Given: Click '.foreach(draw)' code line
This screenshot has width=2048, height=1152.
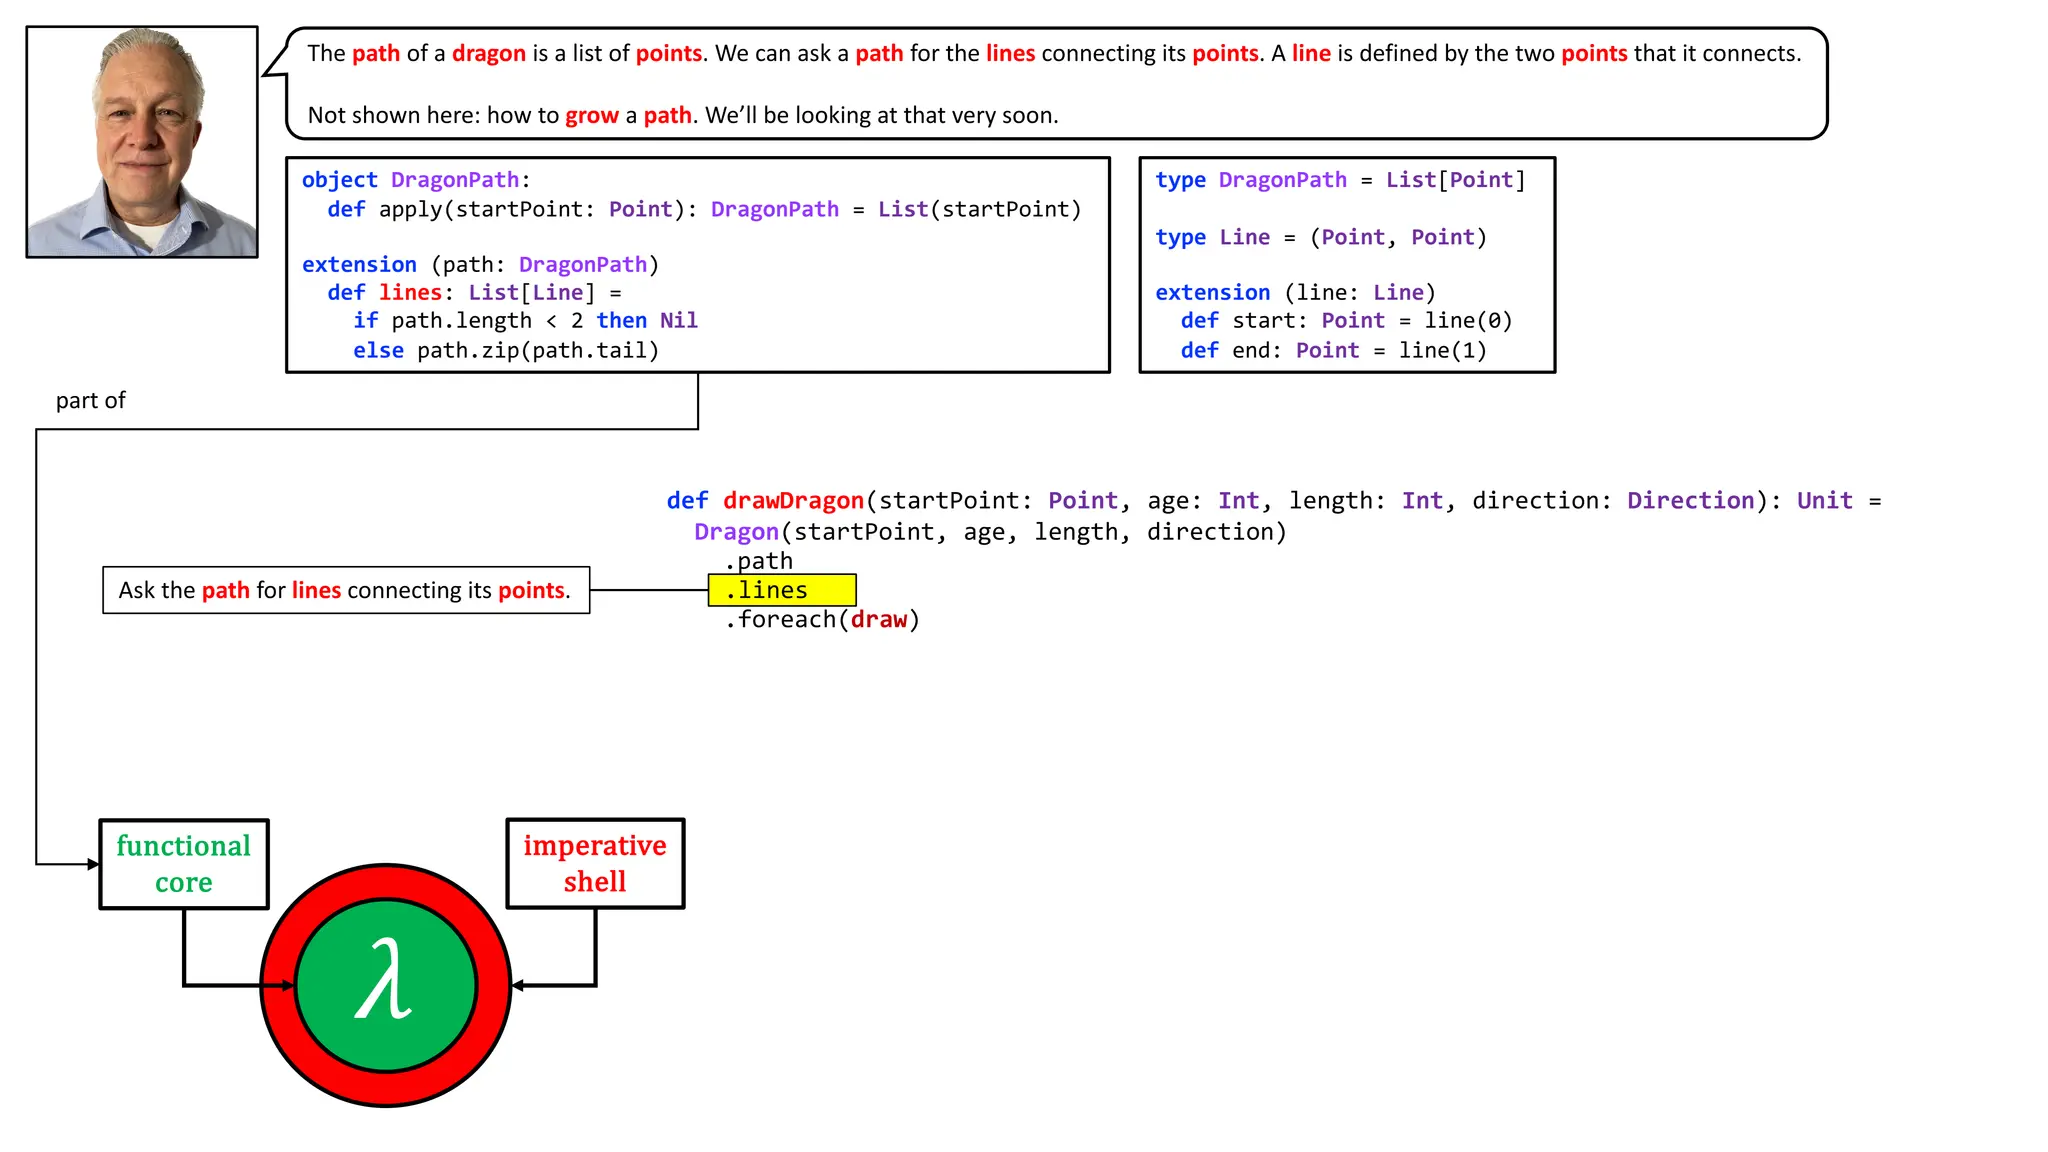Looking at the screenshot, I should tap(822, 620).
